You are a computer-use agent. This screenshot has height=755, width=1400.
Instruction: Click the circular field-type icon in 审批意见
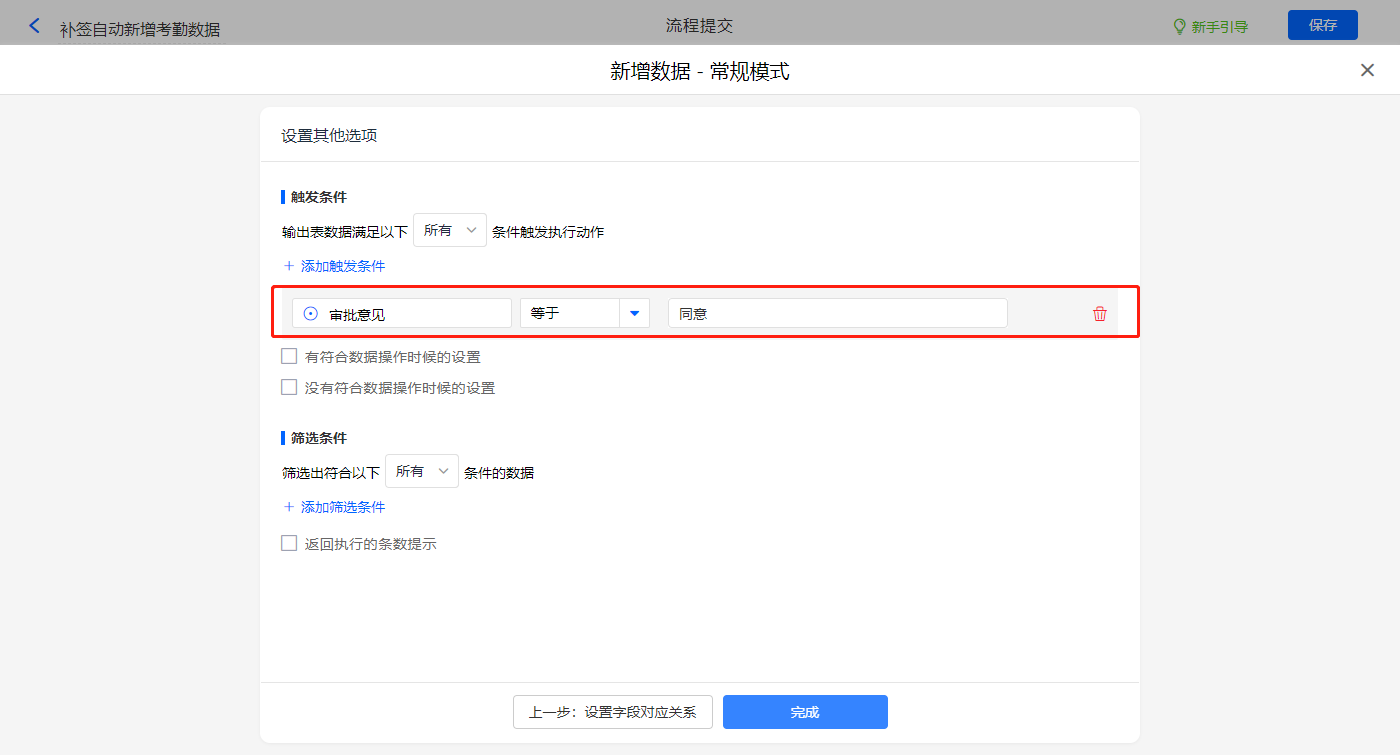click(x=311, y=314)
